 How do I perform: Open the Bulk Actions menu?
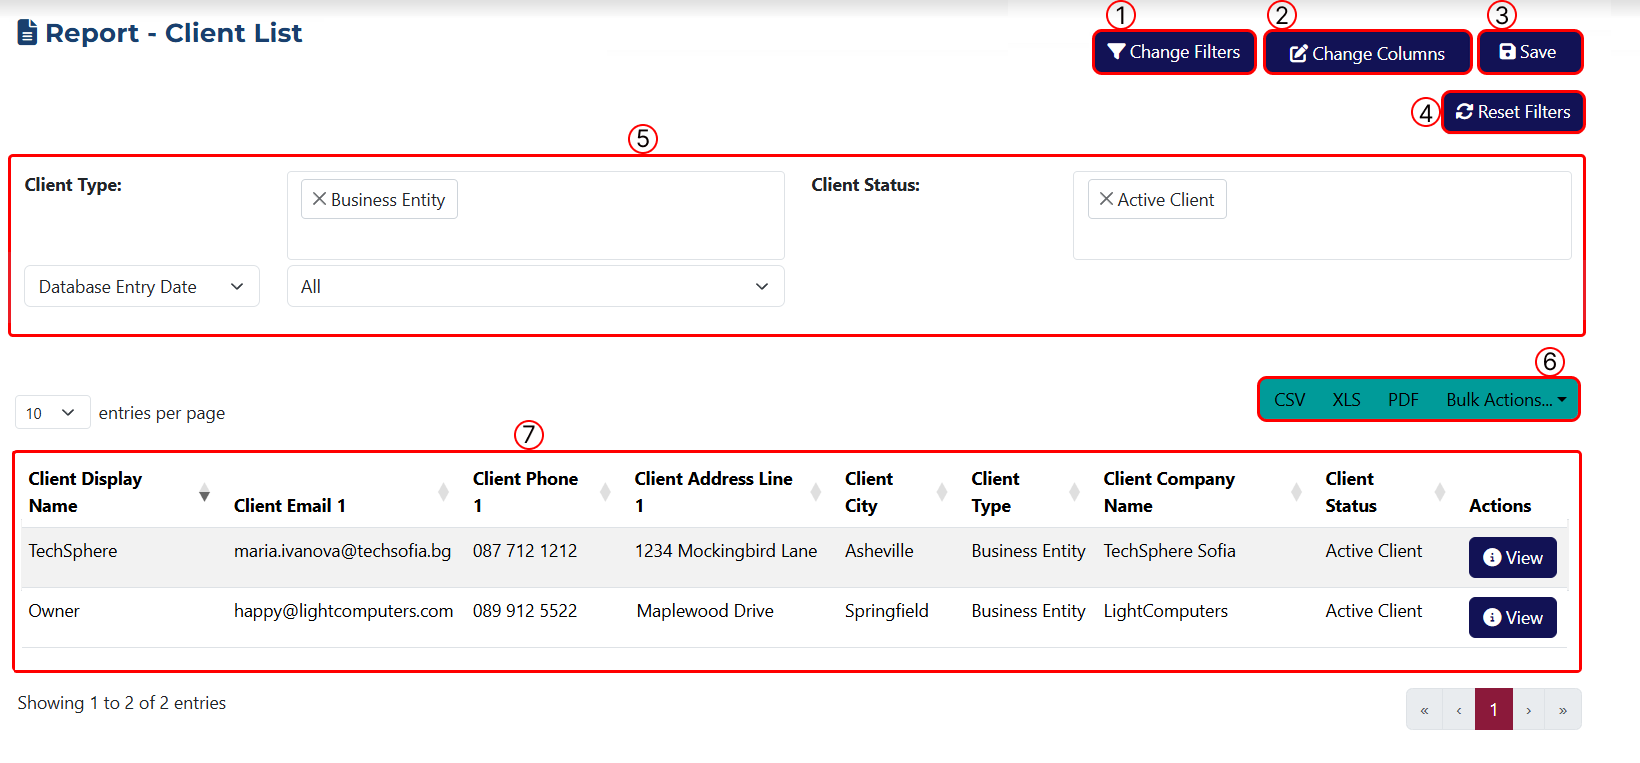[1505, 400]
